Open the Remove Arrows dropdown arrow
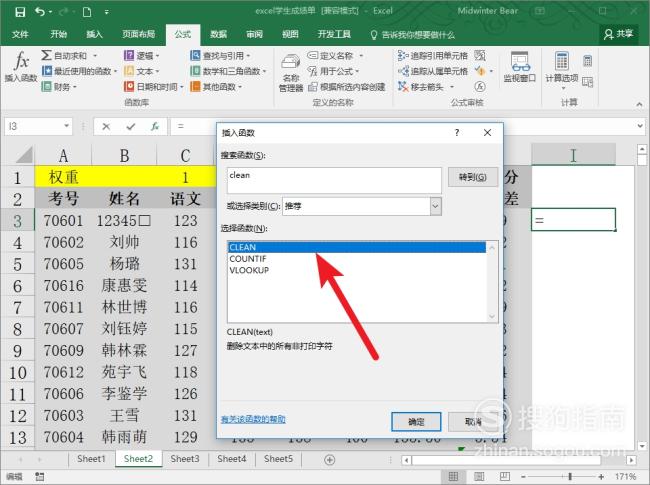Screen dimensions: 650x485 pos(452,87)
